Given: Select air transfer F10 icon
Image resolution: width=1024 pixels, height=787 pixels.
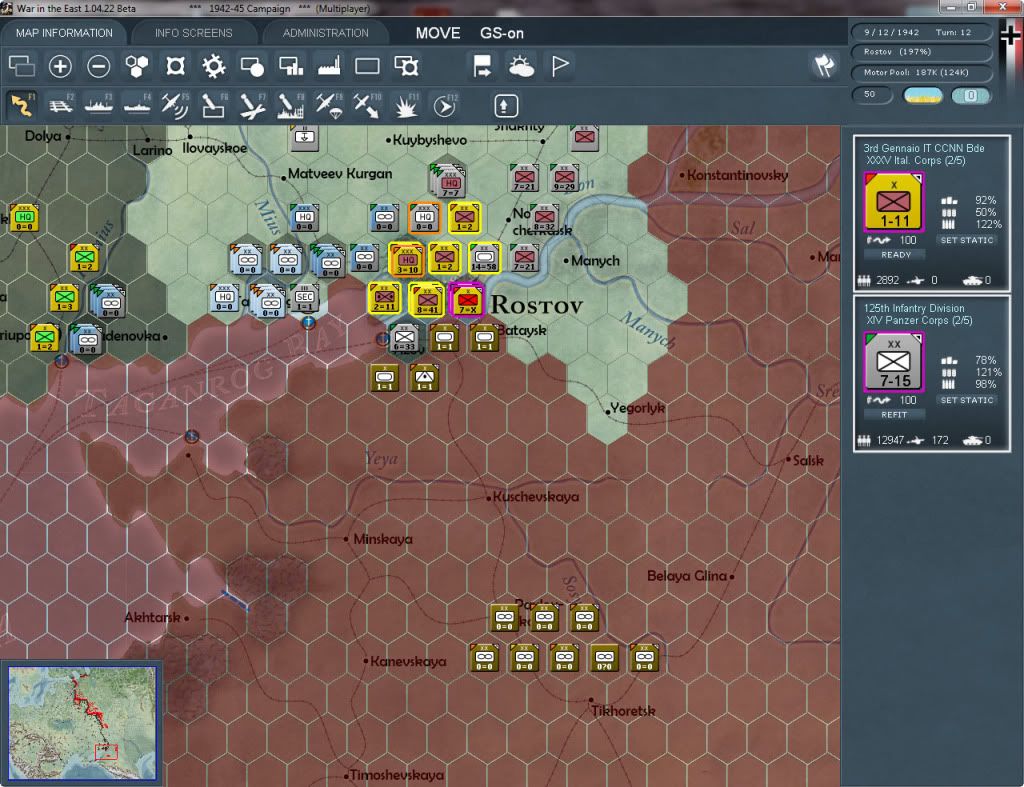Looking at the screenshot, I should tap(367, 105).
